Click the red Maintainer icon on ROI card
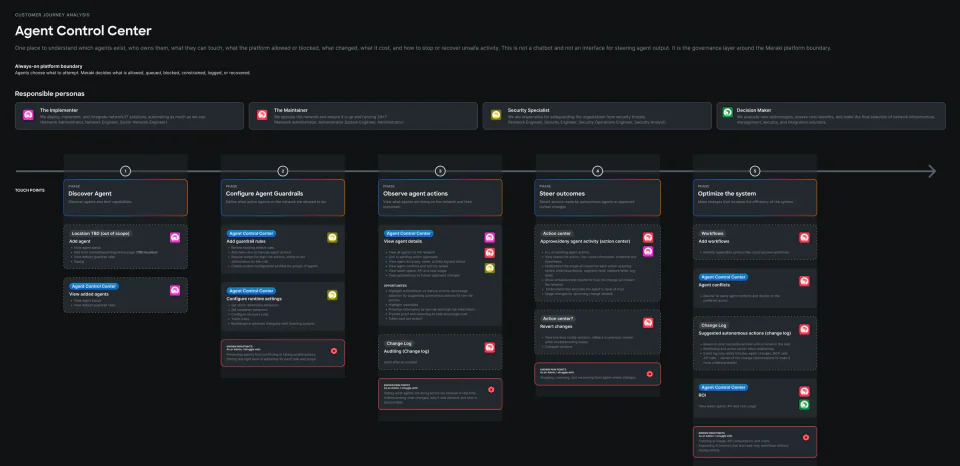Viewport: 960px width, 466px height. tap(804, 391)
